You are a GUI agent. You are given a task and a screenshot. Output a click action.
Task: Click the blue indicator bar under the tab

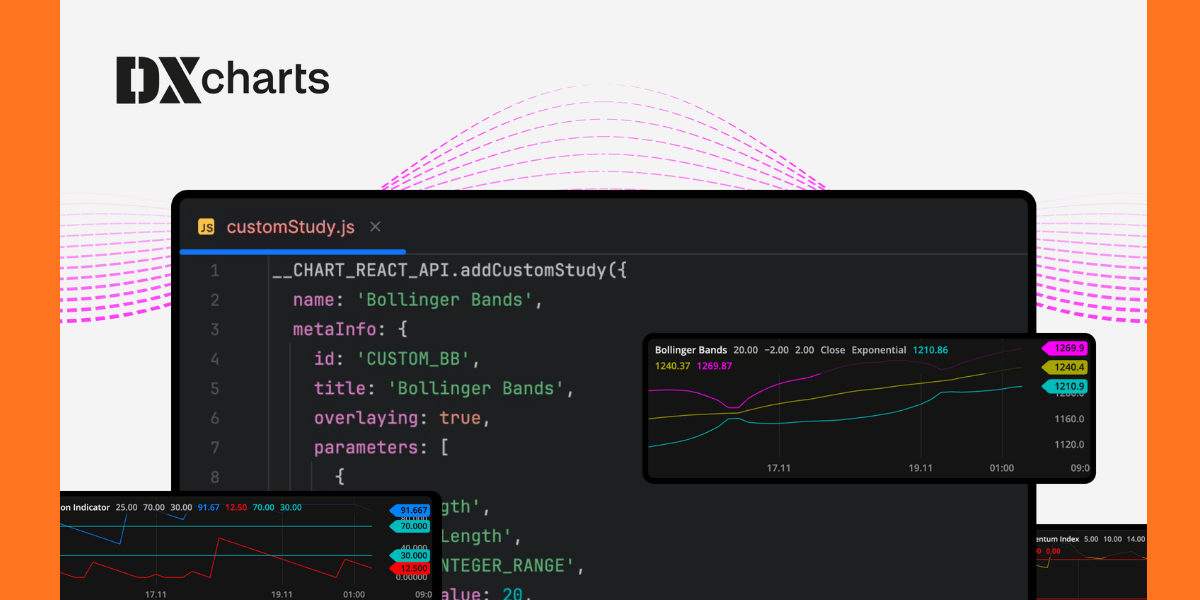(x=293, y=251)
